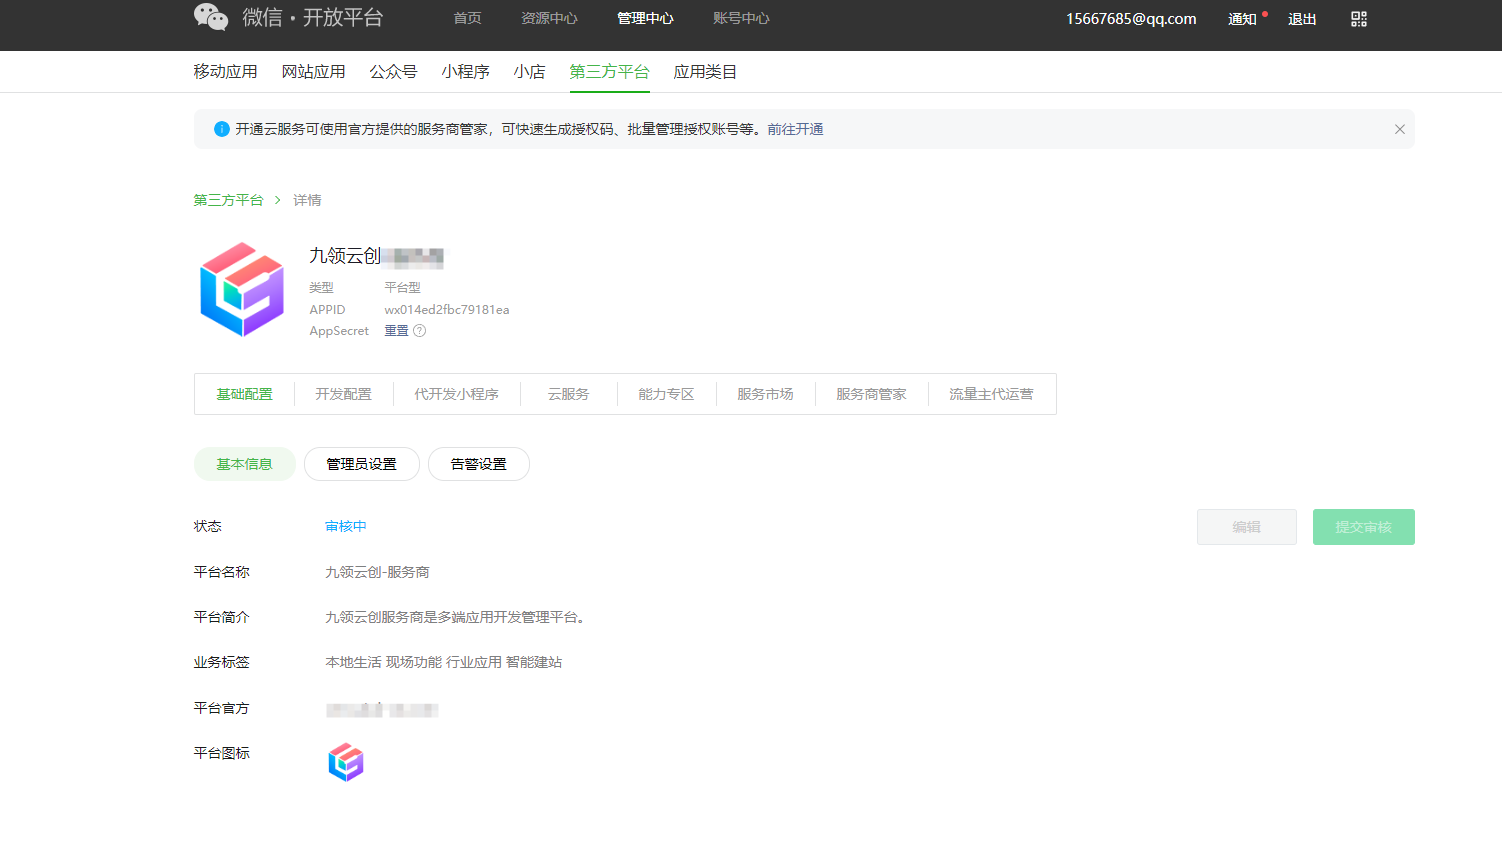Open 资源中心 in top navigation
This screenshot has width=1502, height=855.
tap(549, 18)
